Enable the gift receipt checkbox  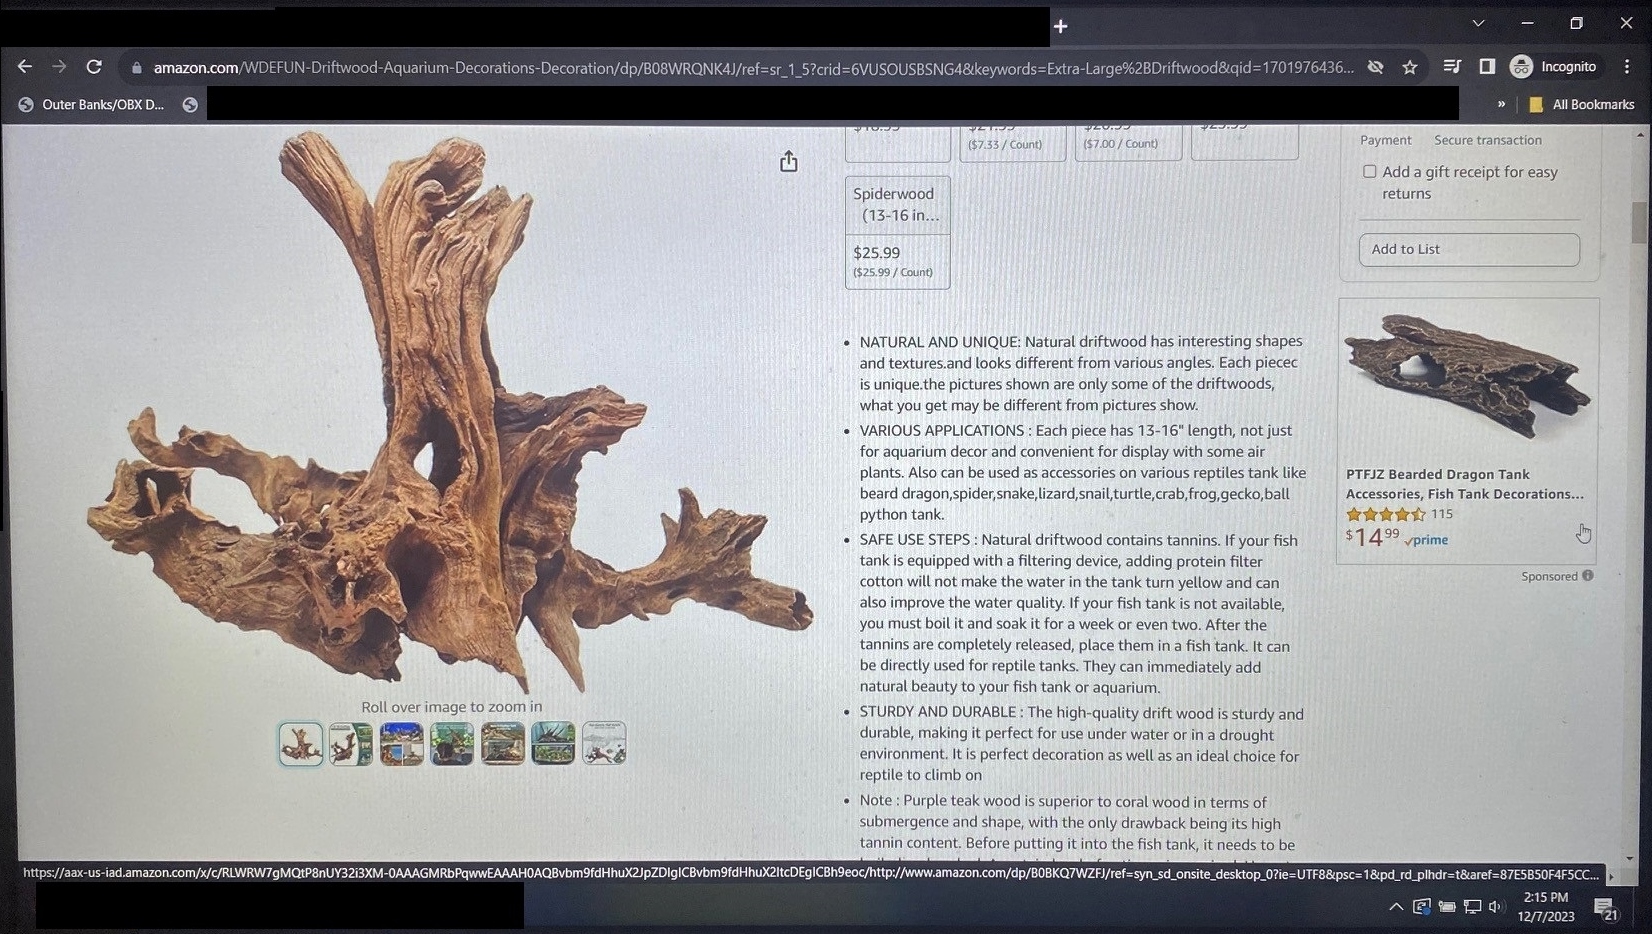click(1370, 172)
